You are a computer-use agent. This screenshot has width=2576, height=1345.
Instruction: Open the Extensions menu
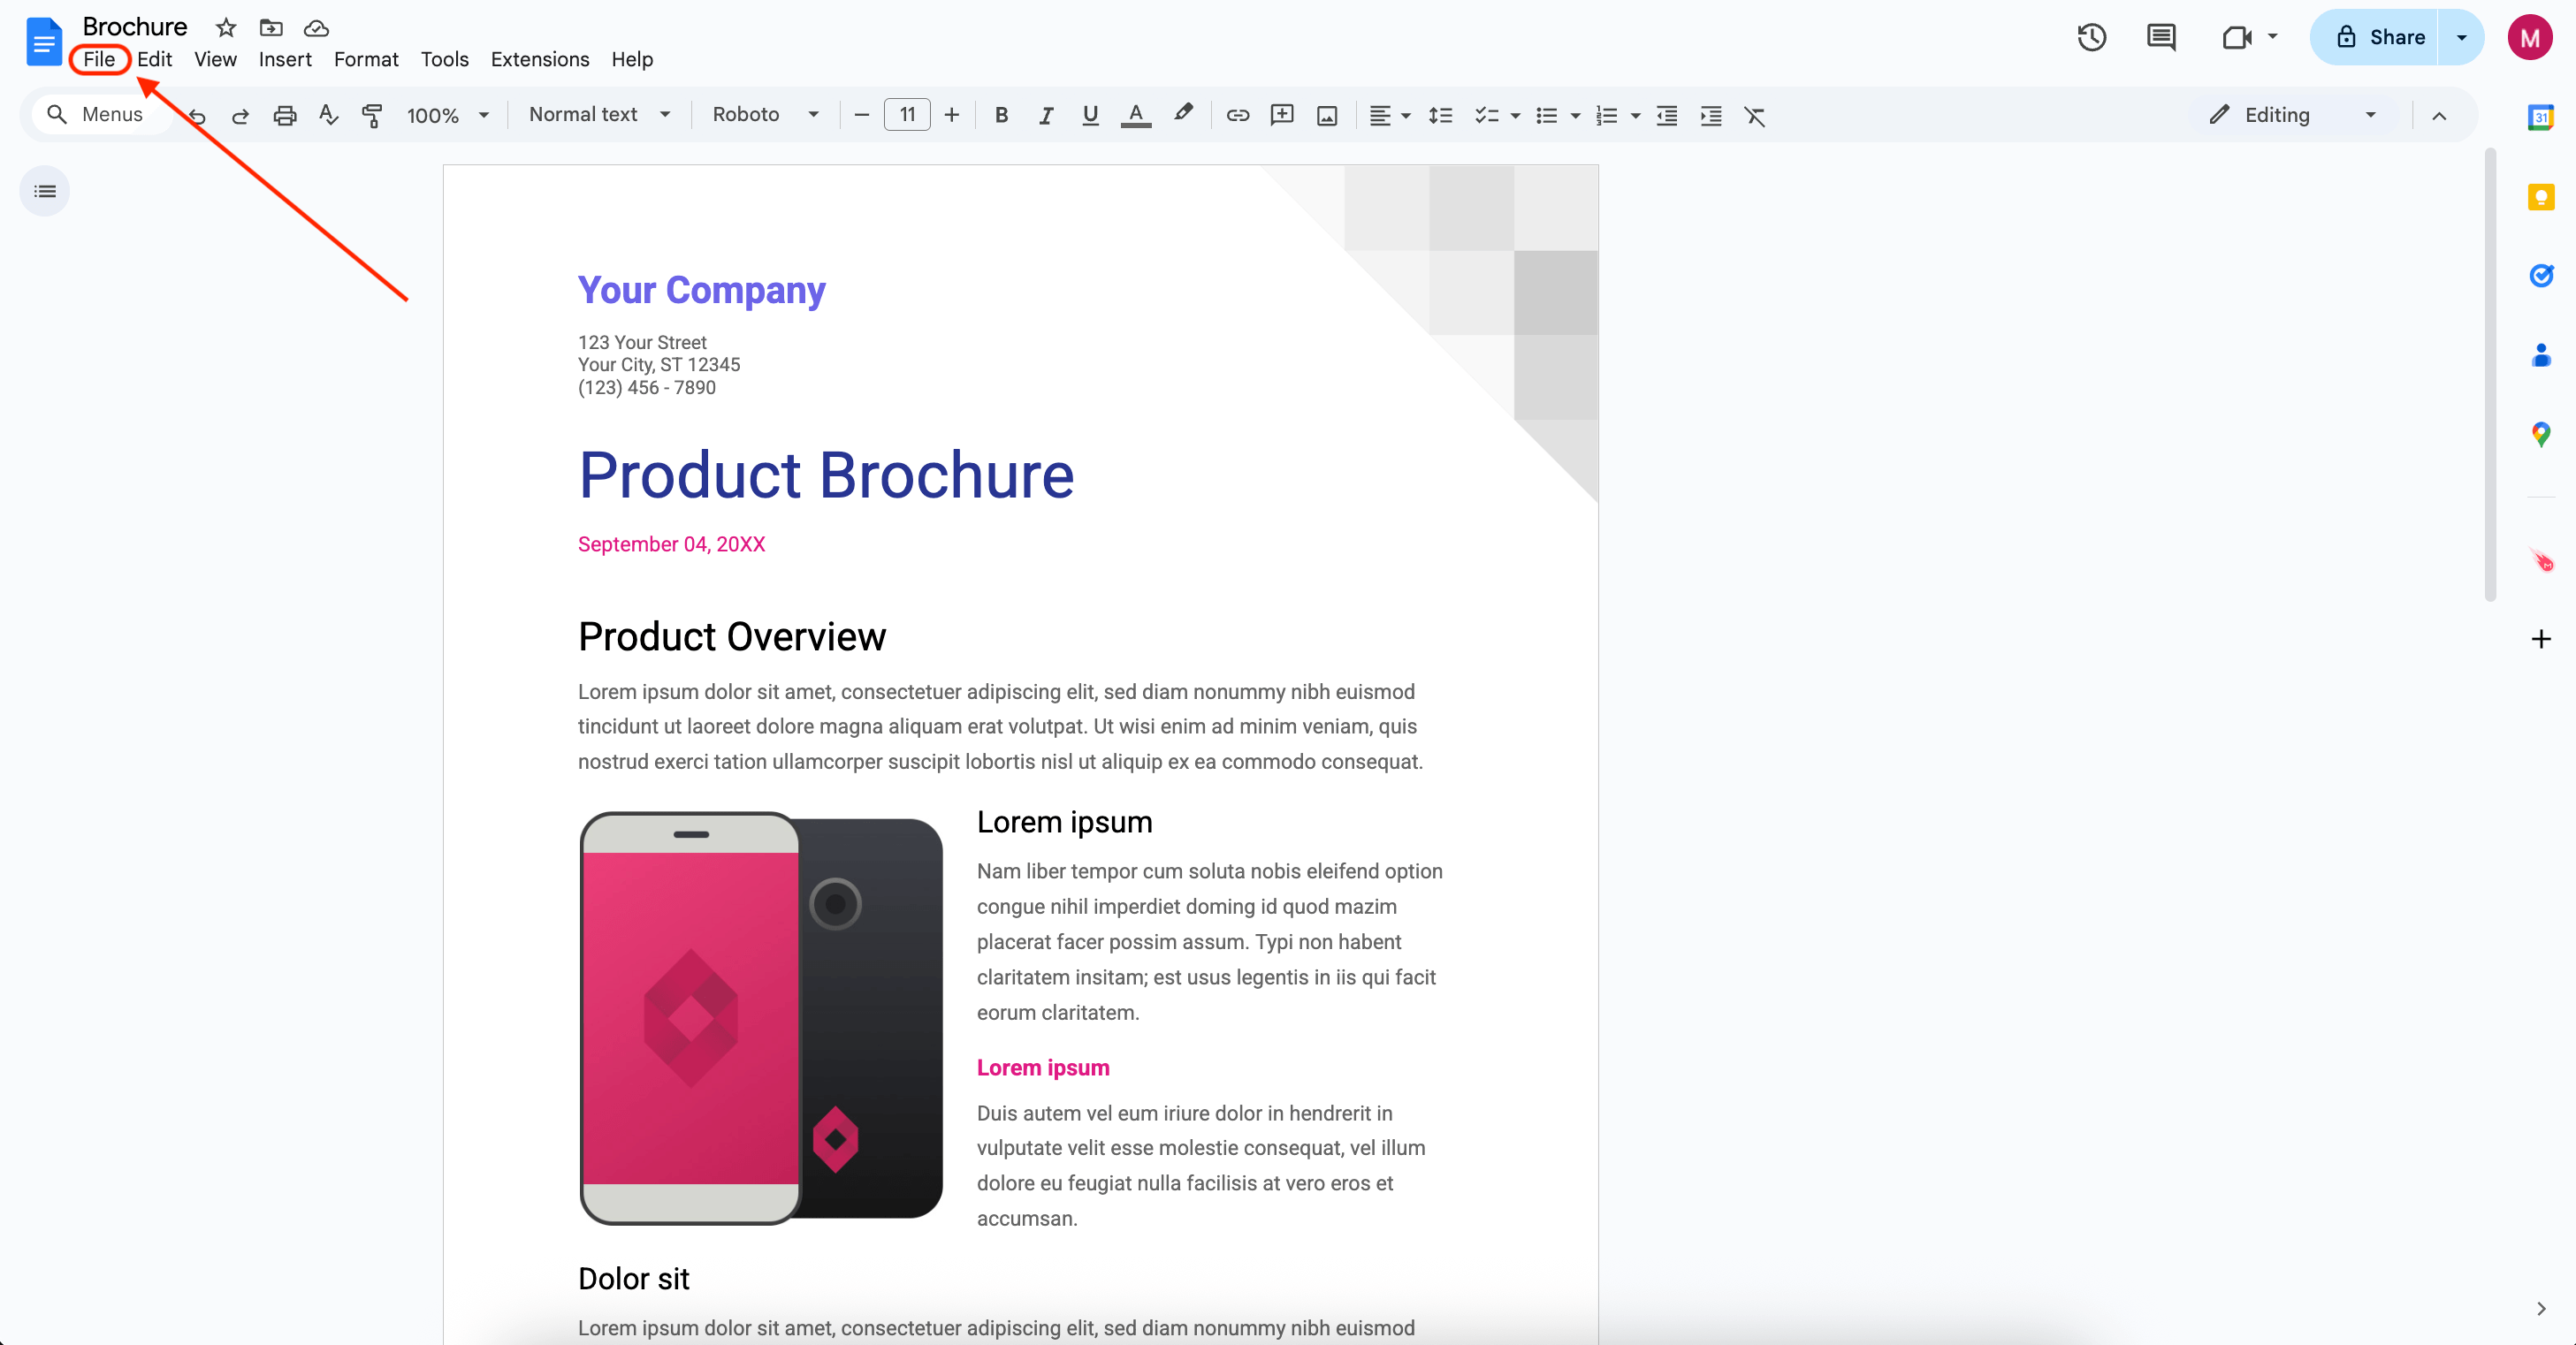point(540,59)
